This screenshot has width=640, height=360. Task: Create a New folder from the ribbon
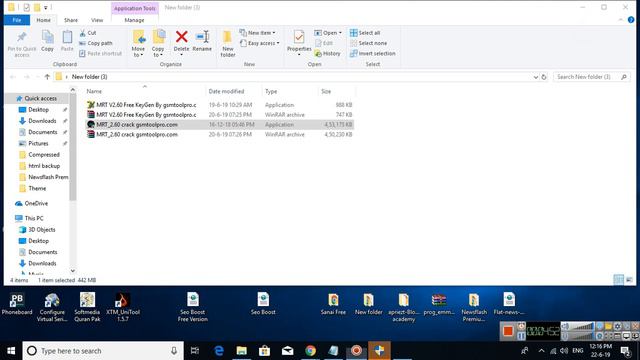coord(227,44)
